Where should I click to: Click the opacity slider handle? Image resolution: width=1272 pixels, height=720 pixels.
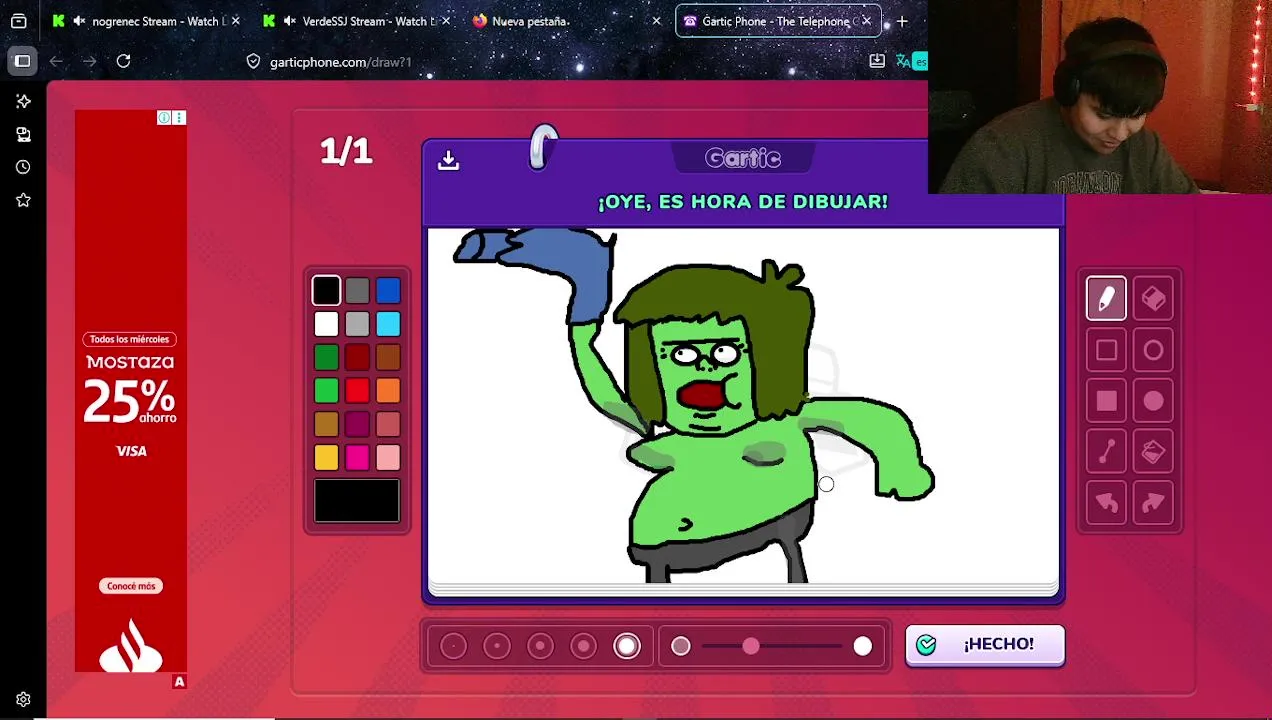(751, 647)
